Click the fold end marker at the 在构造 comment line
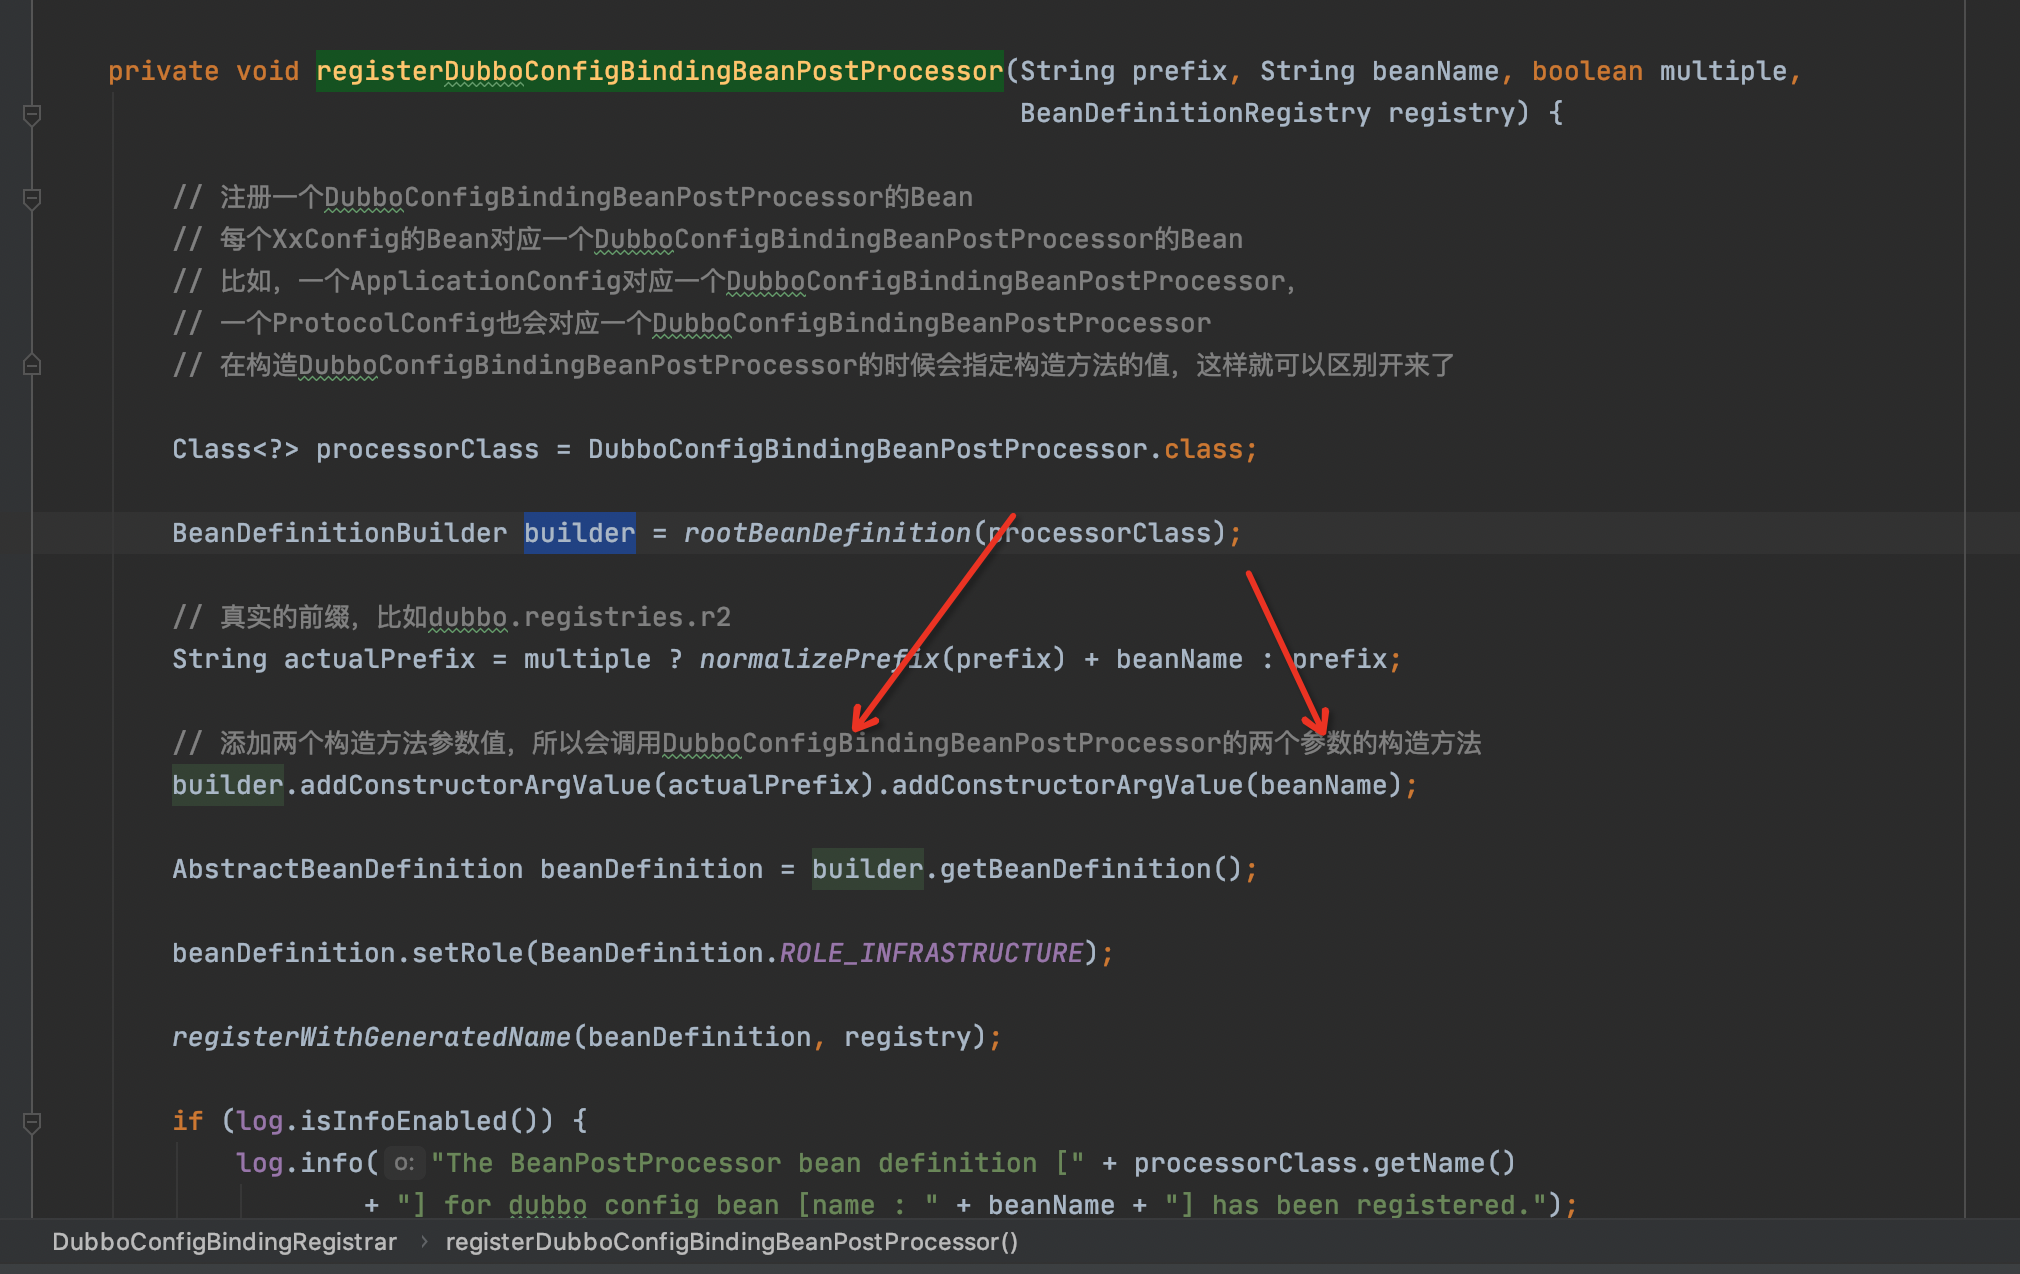The width and height of the screenshot is (2020, 1274). [x=32, y=365]
